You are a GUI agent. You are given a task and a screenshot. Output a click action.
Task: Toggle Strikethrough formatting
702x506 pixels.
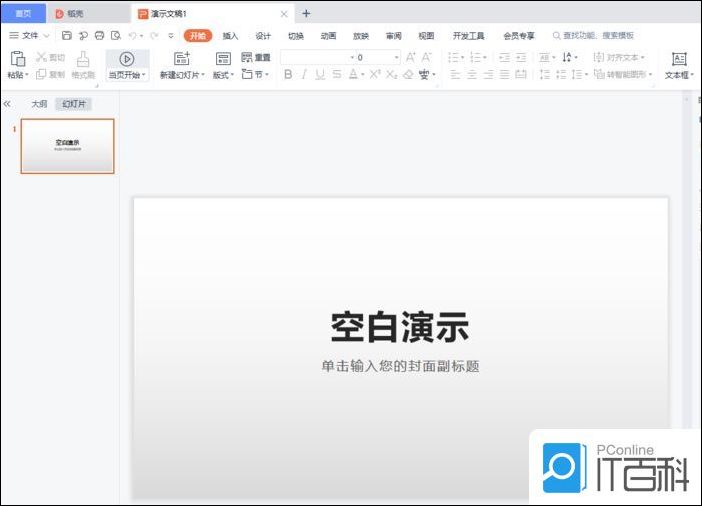337,74
